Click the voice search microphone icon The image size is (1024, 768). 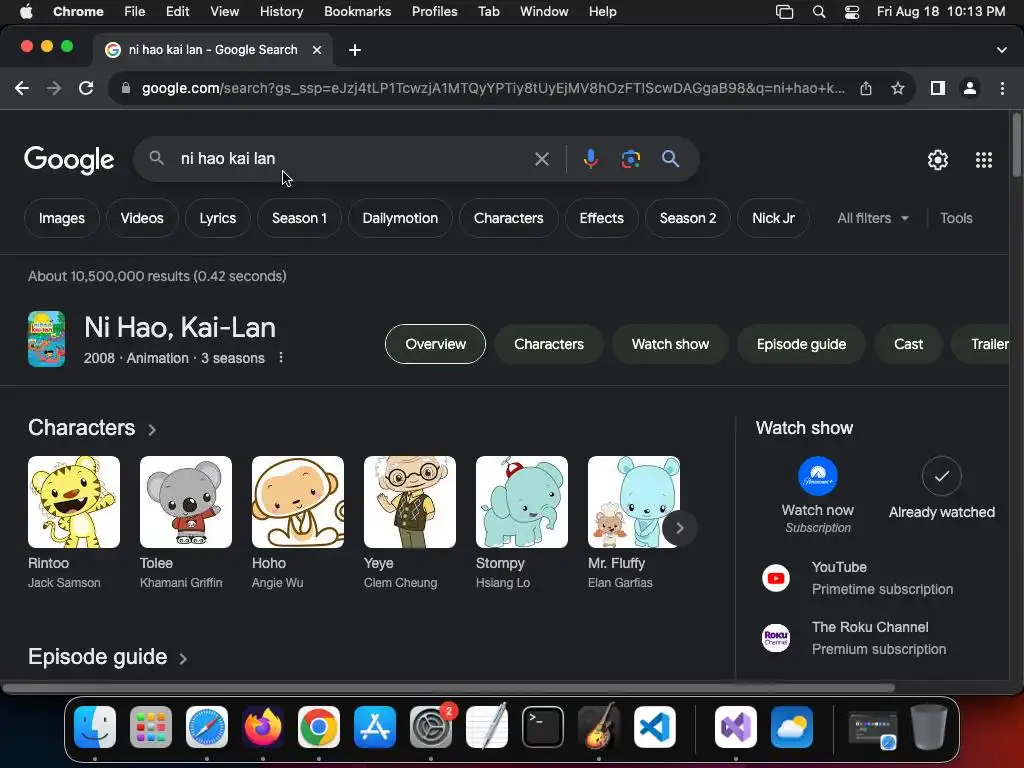pyautogui.click(x=590, y=159)
